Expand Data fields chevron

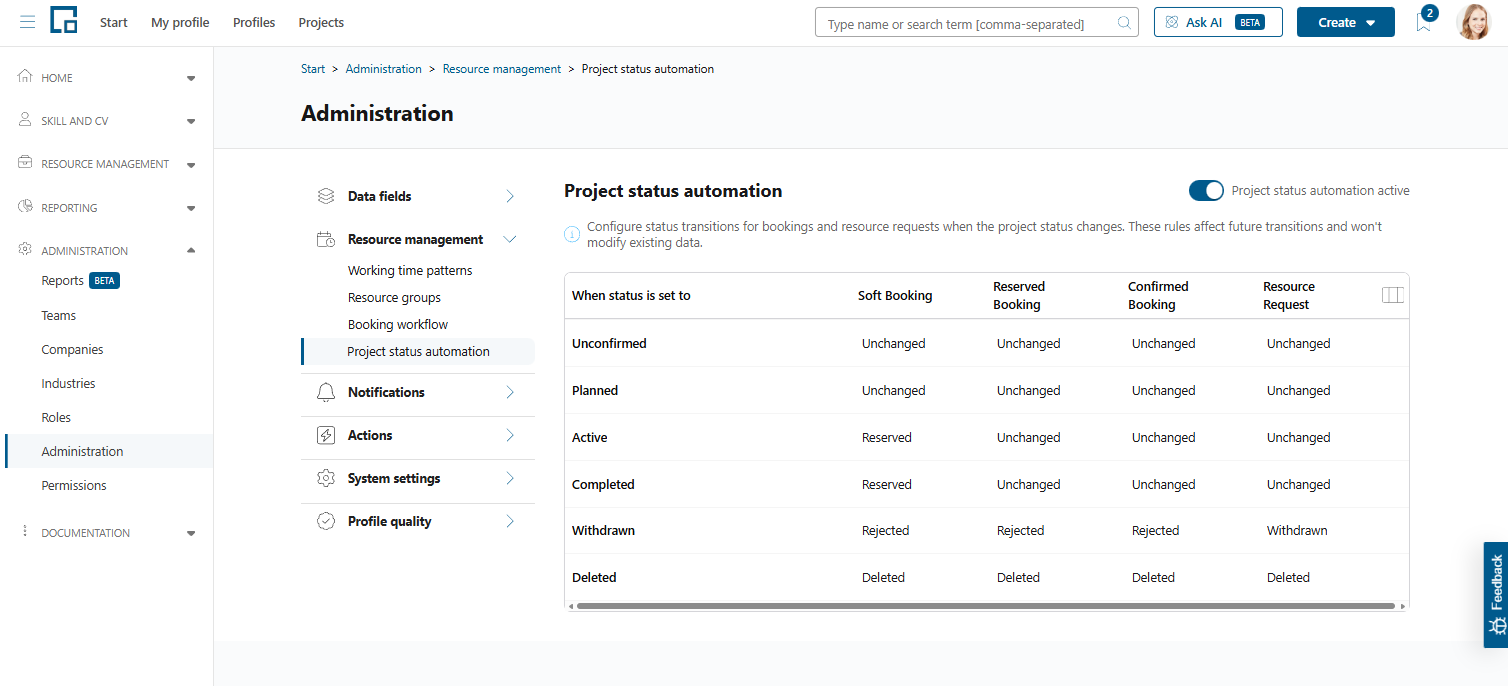510,196
